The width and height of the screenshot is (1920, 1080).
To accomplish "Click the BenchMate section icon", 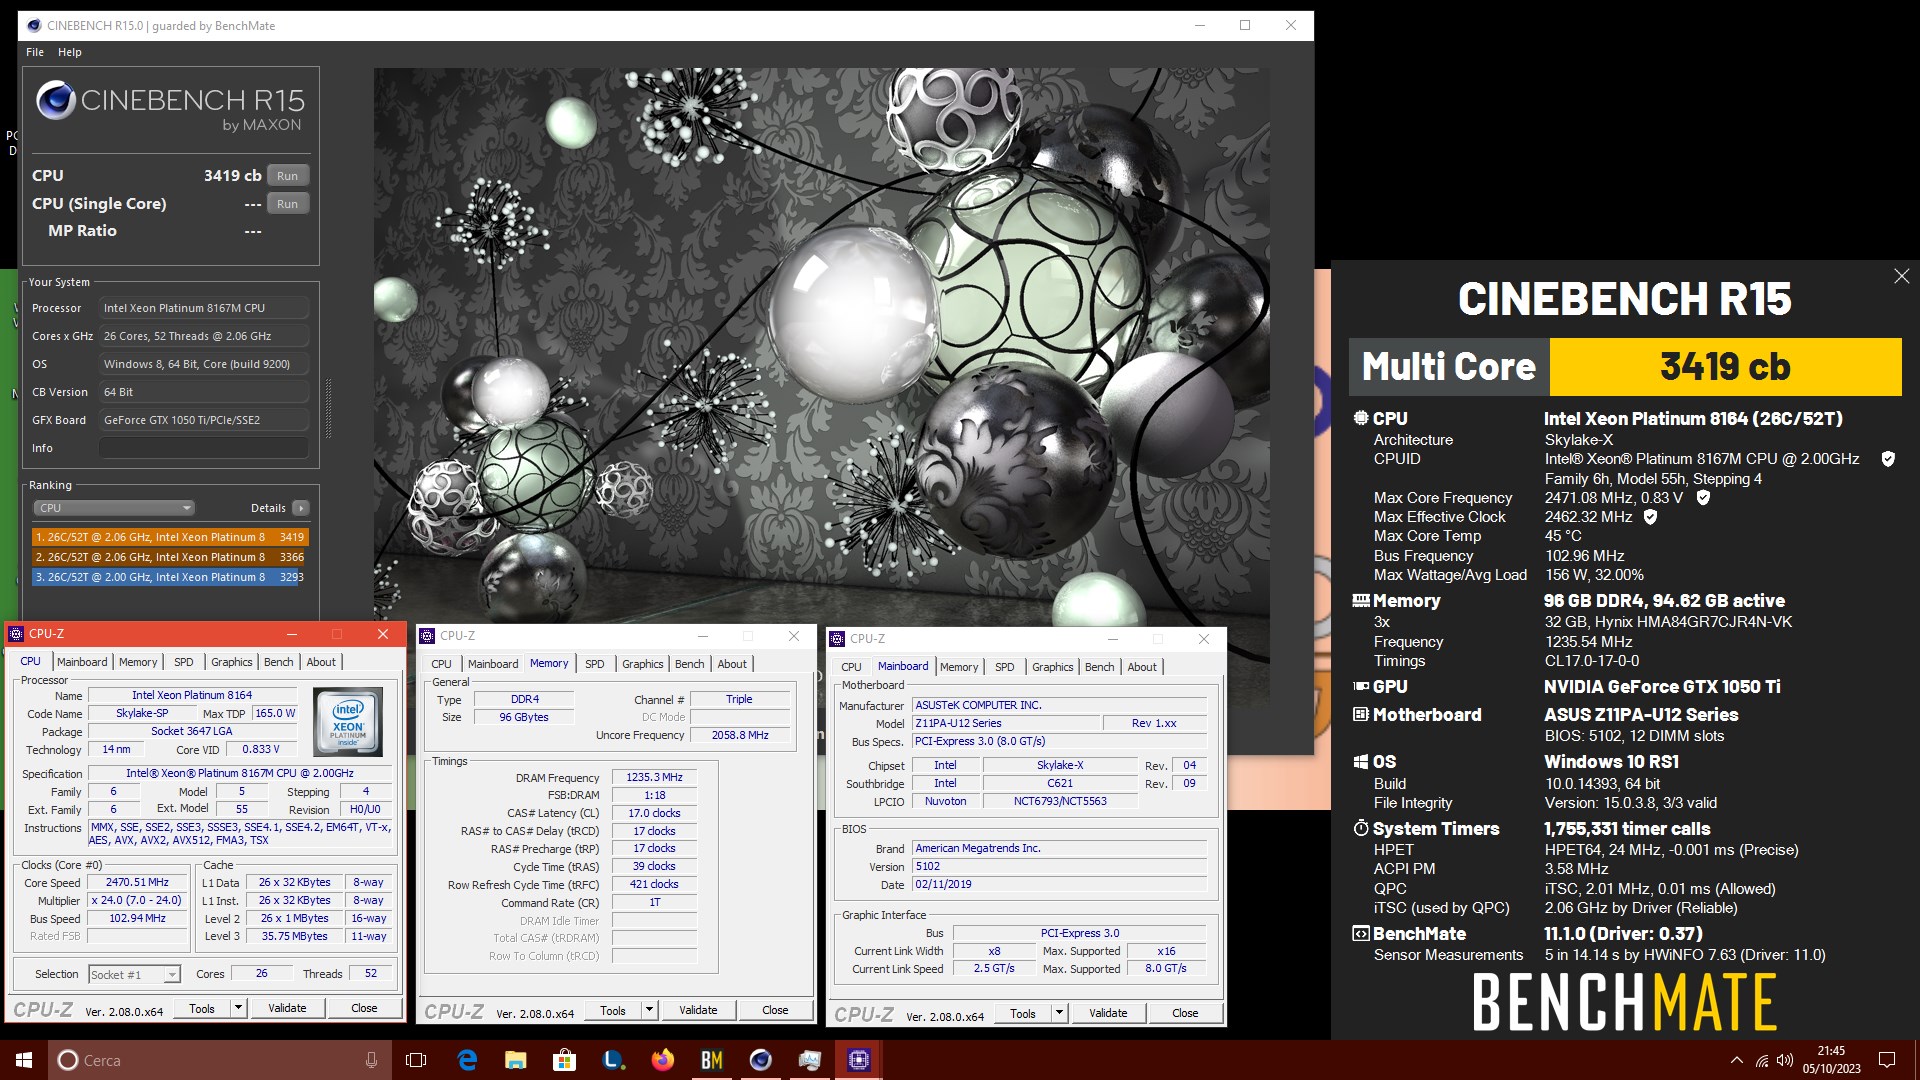I will pyautogui.click(x=1361, y=933).
